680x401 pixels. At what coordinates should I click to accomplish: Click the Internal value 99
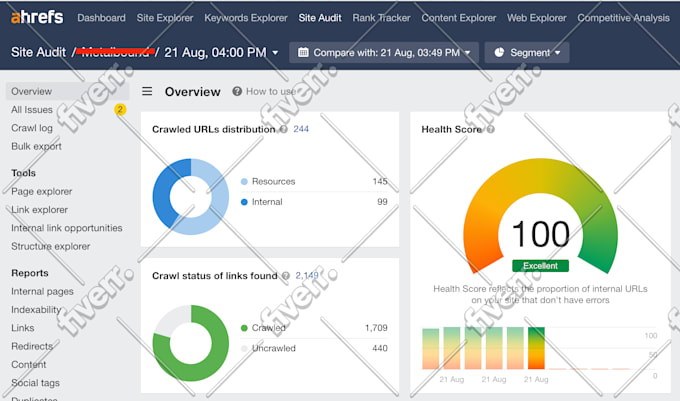tap(382, 202)
